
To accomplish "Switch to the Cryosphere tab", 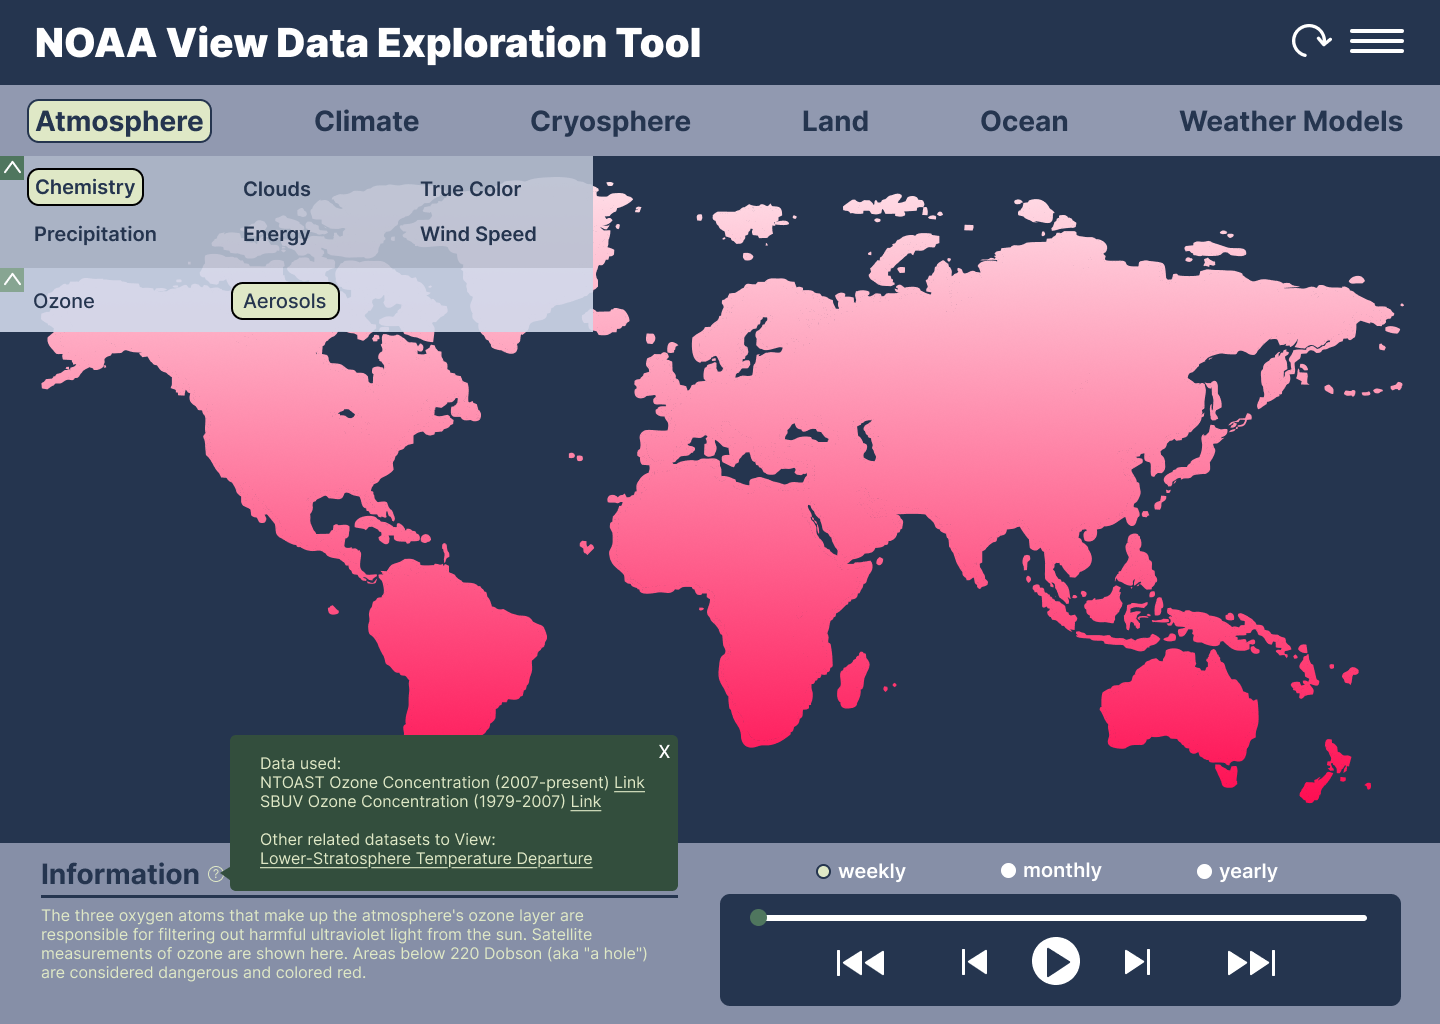I will 610,121.
